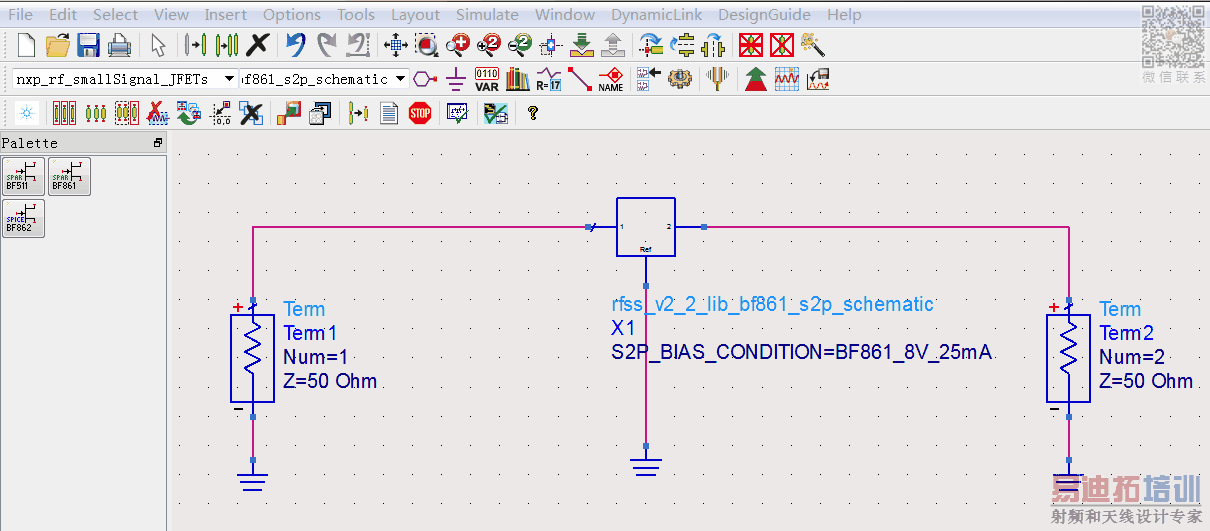Insert a VAR equation block
The height and width of the screenshot is (531, 1210).
(486, 79)
